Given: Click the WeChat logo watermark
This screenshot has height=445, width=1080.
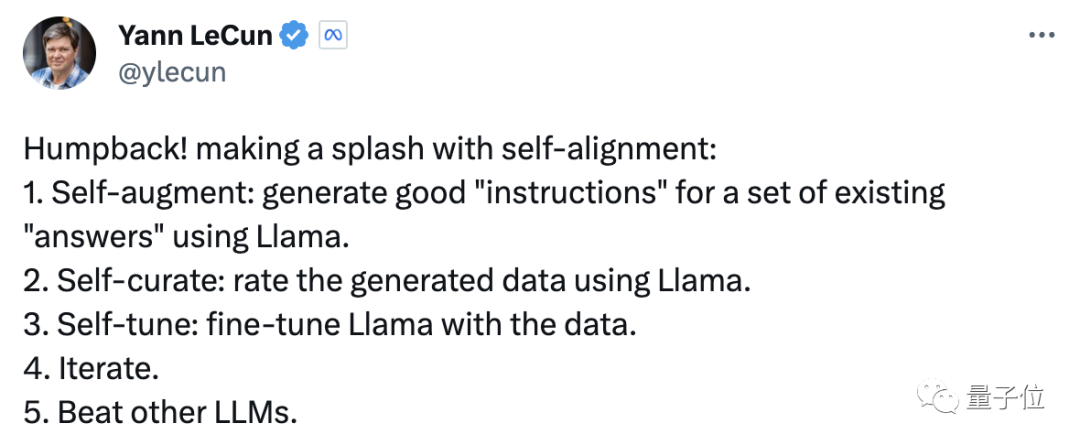Looking at the screenshot, I should coord(937,395).
